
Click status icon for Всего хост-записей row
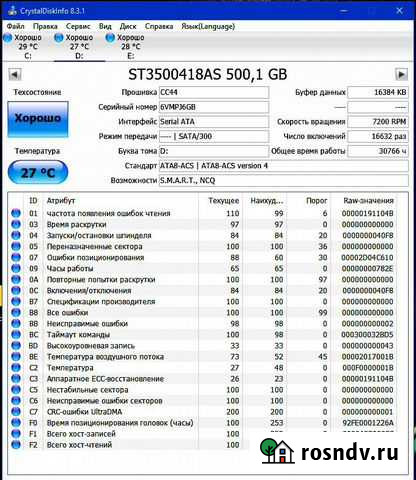(x=16, y=433)
